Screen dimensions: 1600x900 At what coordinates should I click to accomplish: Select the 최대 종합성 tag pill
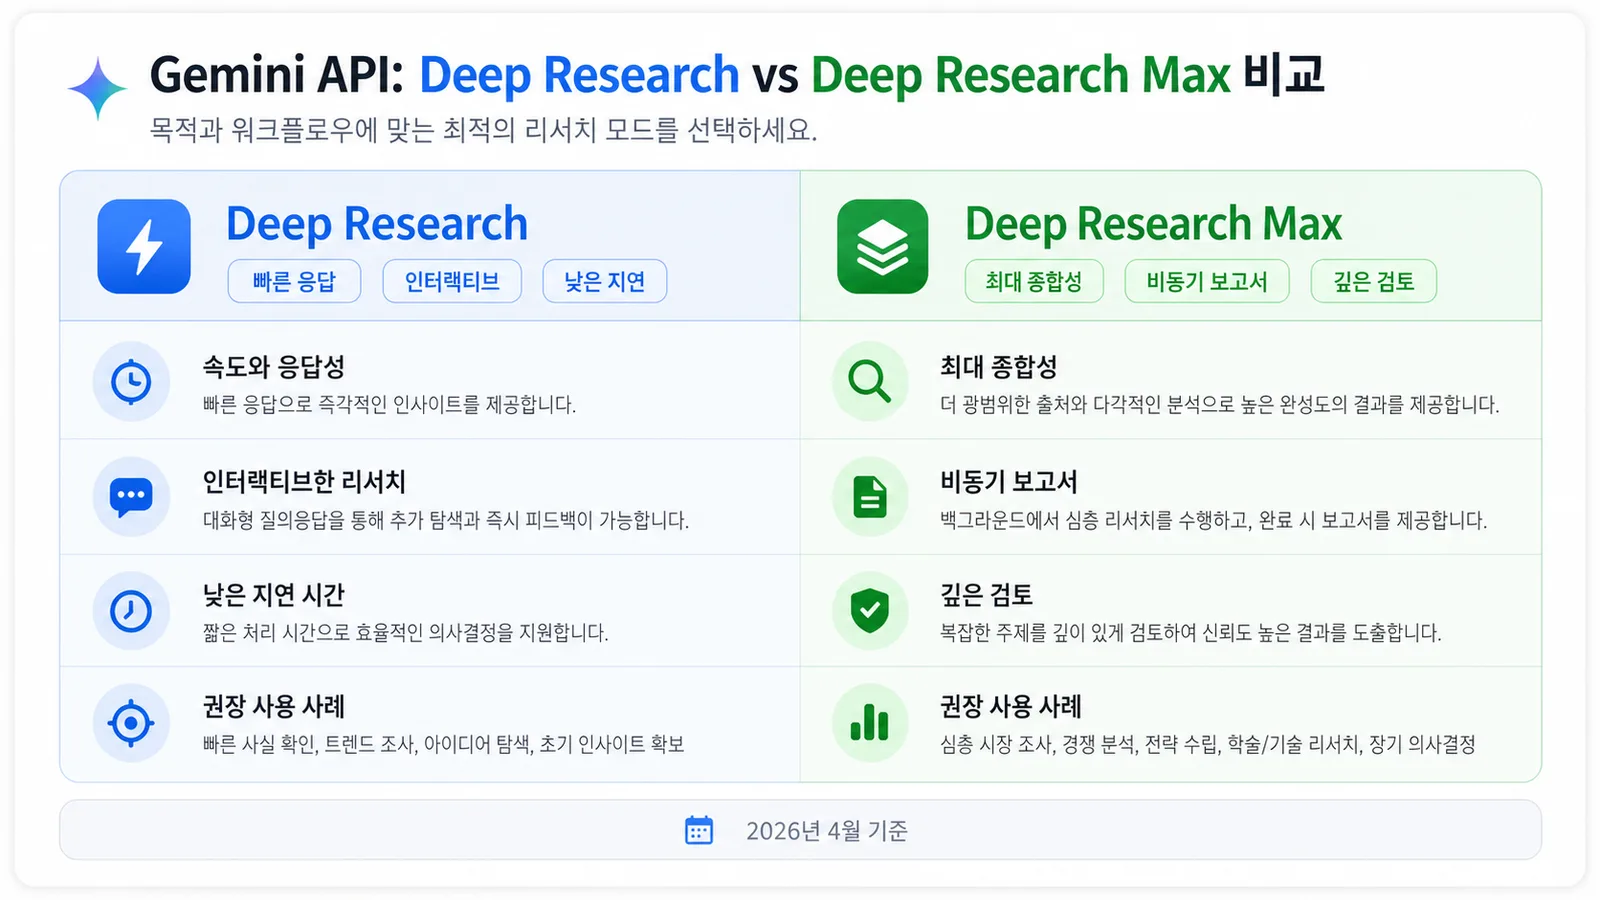point(1034,281)
